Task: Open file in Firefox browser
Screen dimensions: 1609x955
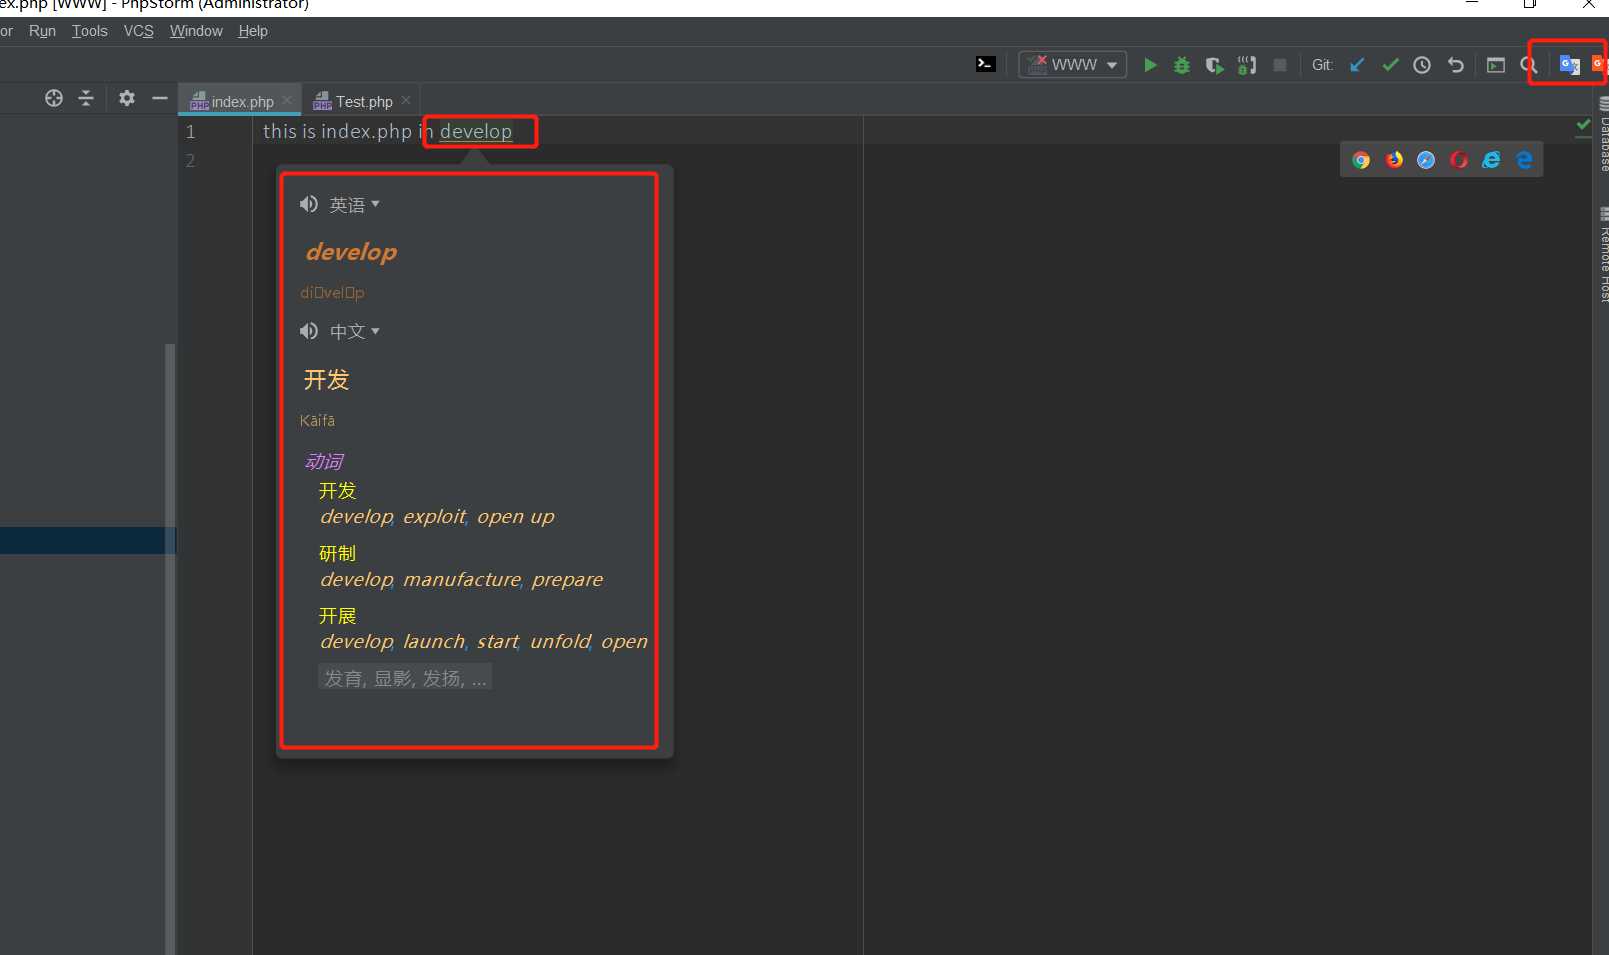Action: [1394, 160]
